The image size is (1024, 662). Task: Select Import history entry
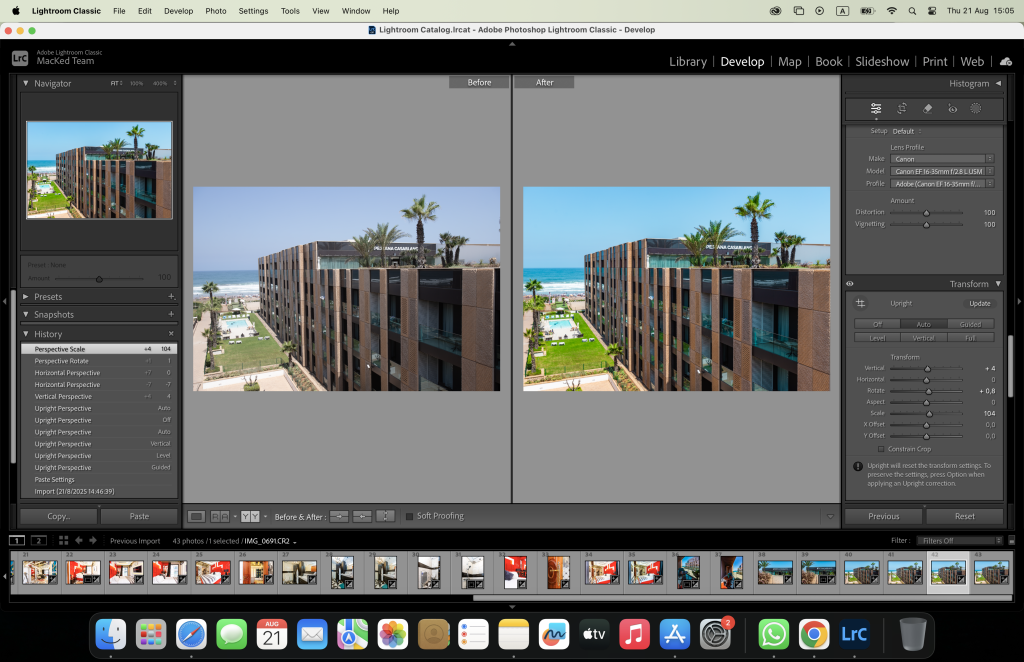point(99,492)
